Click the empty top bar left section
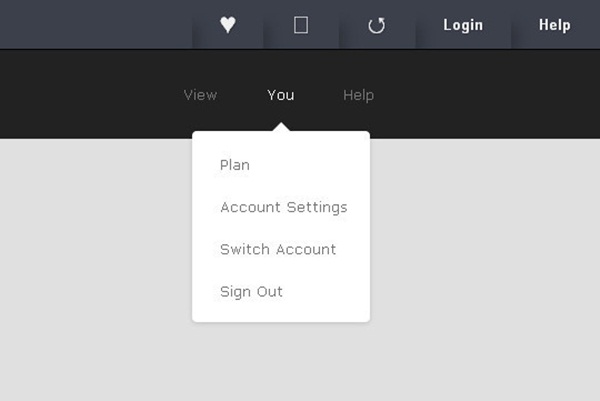The height and width of the screenshot is (401, 600). tap(96, 24)
